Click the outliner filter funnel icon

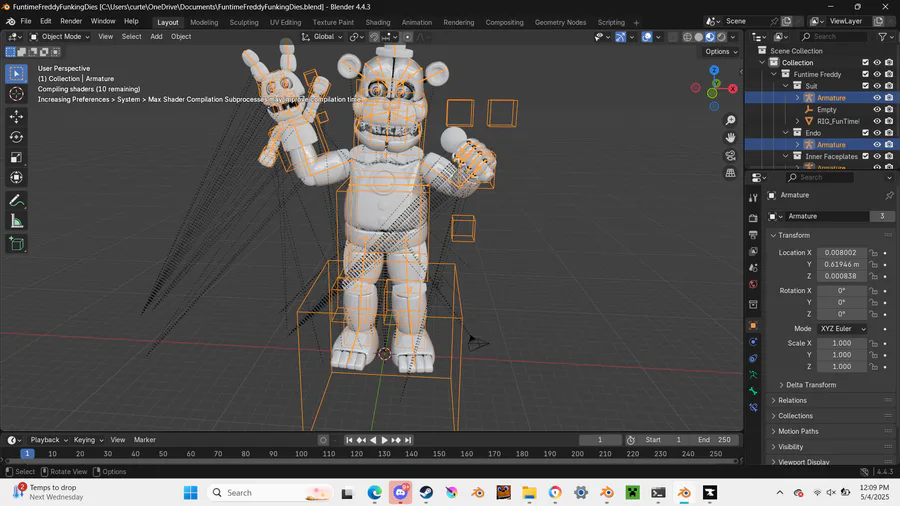click(x=882, y=37)
